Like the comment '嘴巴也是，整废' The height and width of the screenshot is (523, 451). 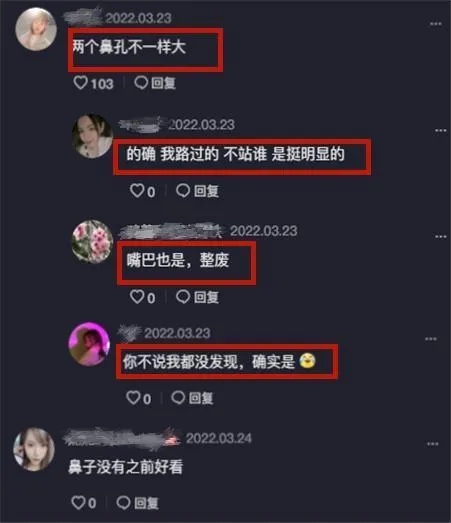pyautogui.click(x=137, y=297)
